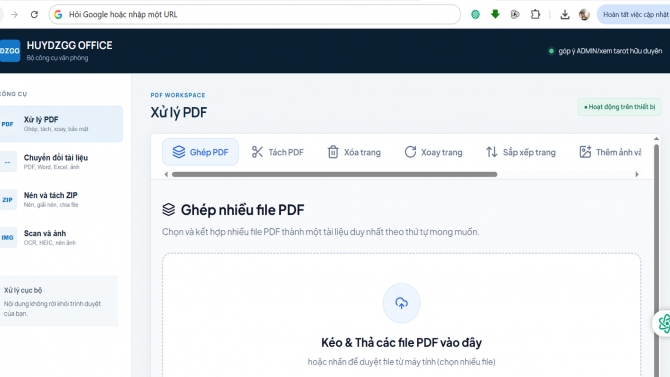
Task: Click the floating atom assistant icon
Action: click(x=663, y=323)
